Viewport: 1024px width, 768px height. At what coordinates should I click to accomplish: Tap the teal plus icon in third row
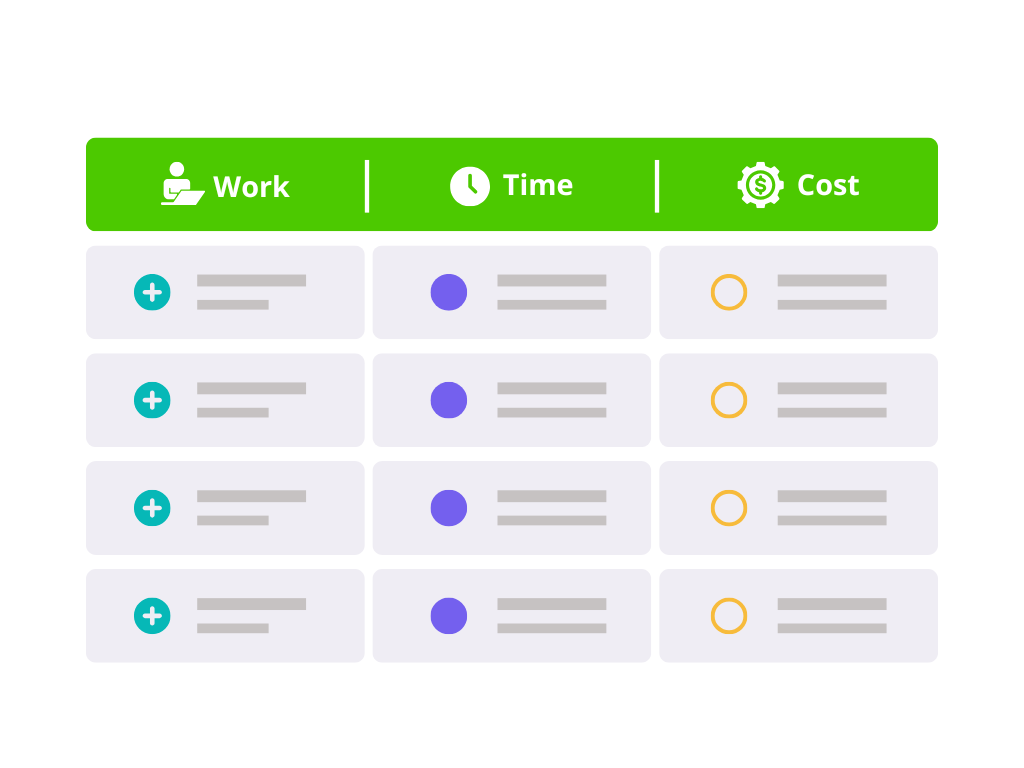[x=152, y=508]
